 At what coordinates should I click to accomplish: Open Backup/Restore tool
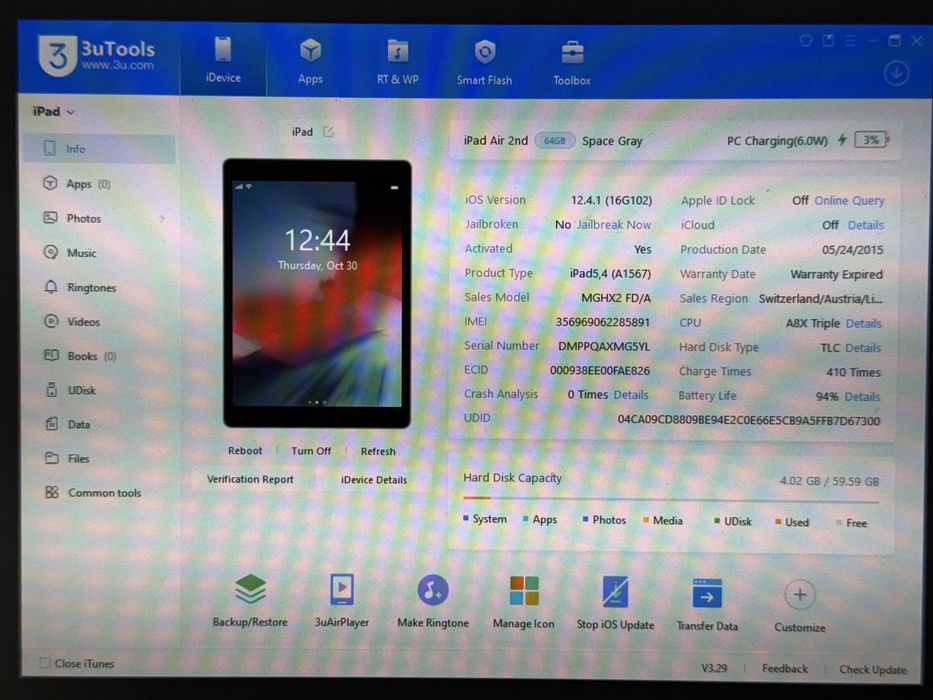(x=250, y=600)
